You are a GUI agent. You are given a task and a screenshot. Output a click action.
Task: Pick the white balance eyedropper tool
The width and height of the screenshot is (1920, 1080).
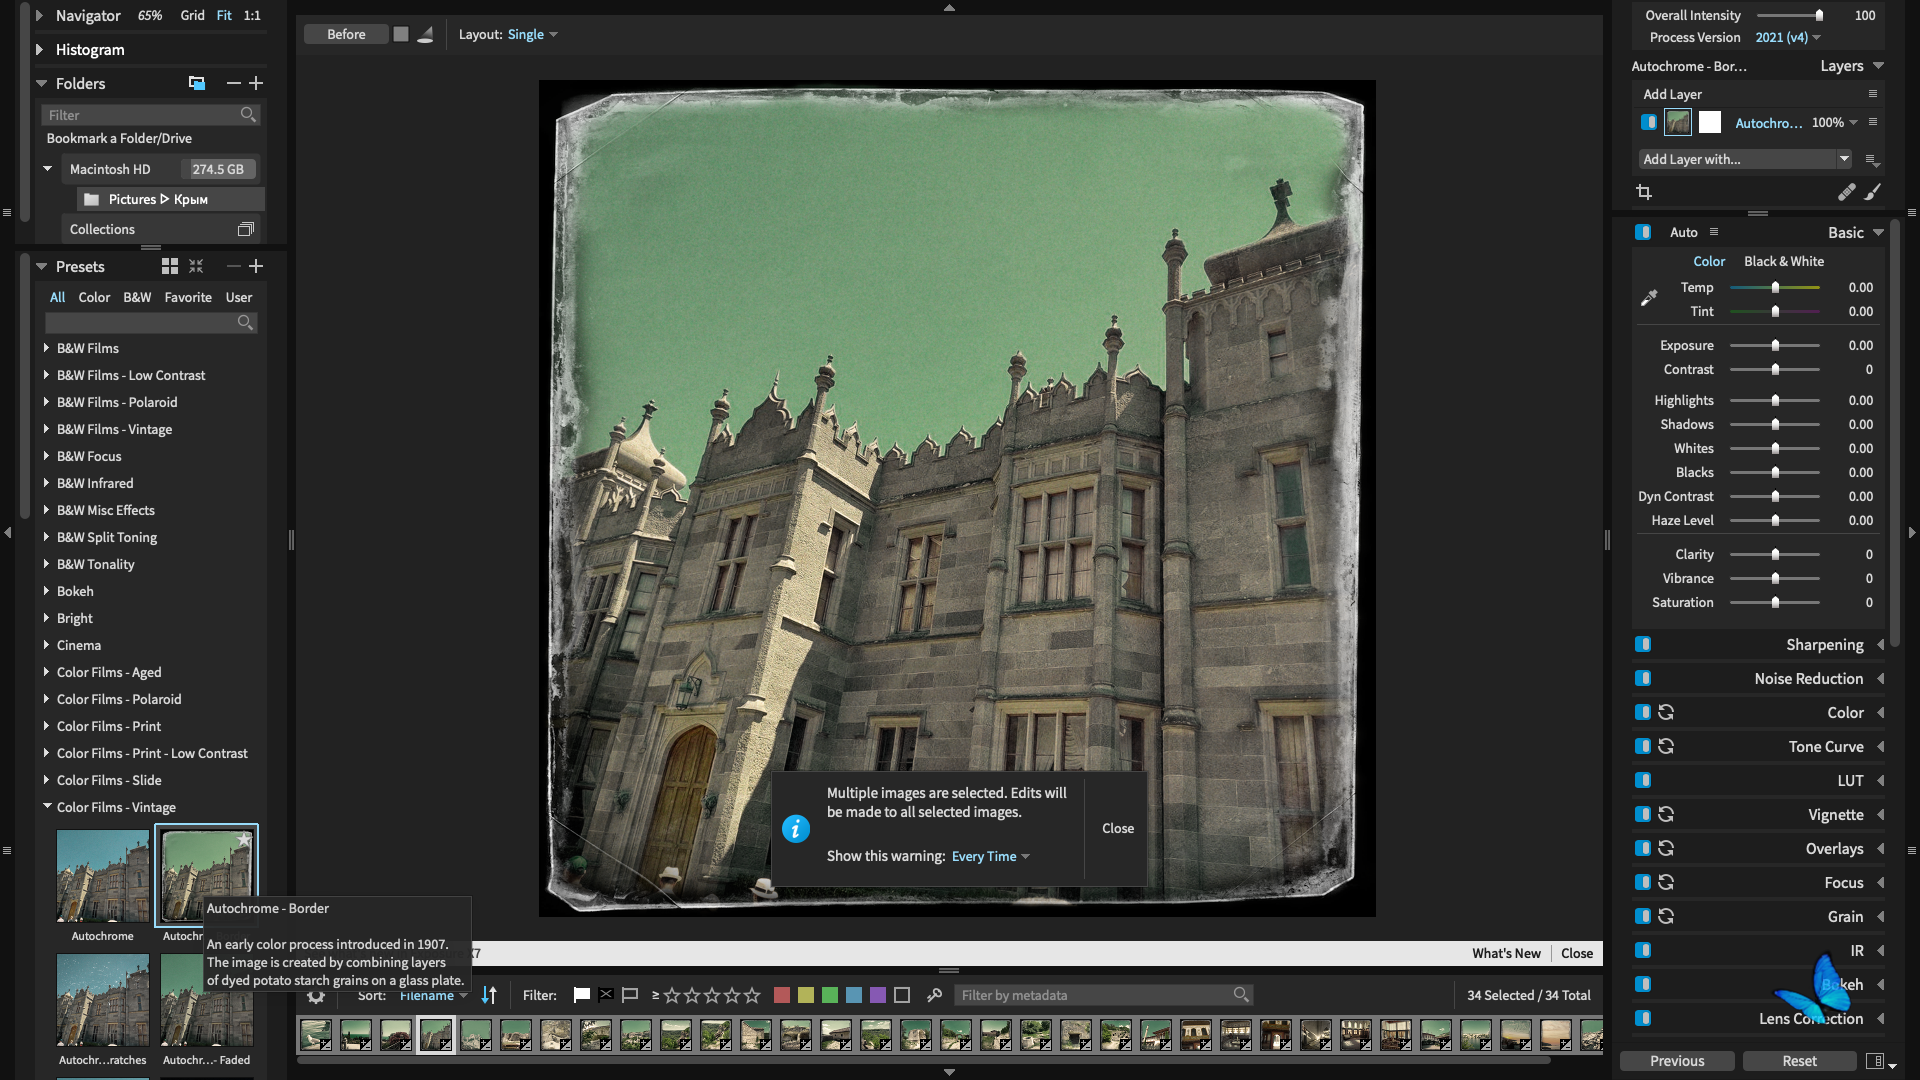pos(1649,298)
